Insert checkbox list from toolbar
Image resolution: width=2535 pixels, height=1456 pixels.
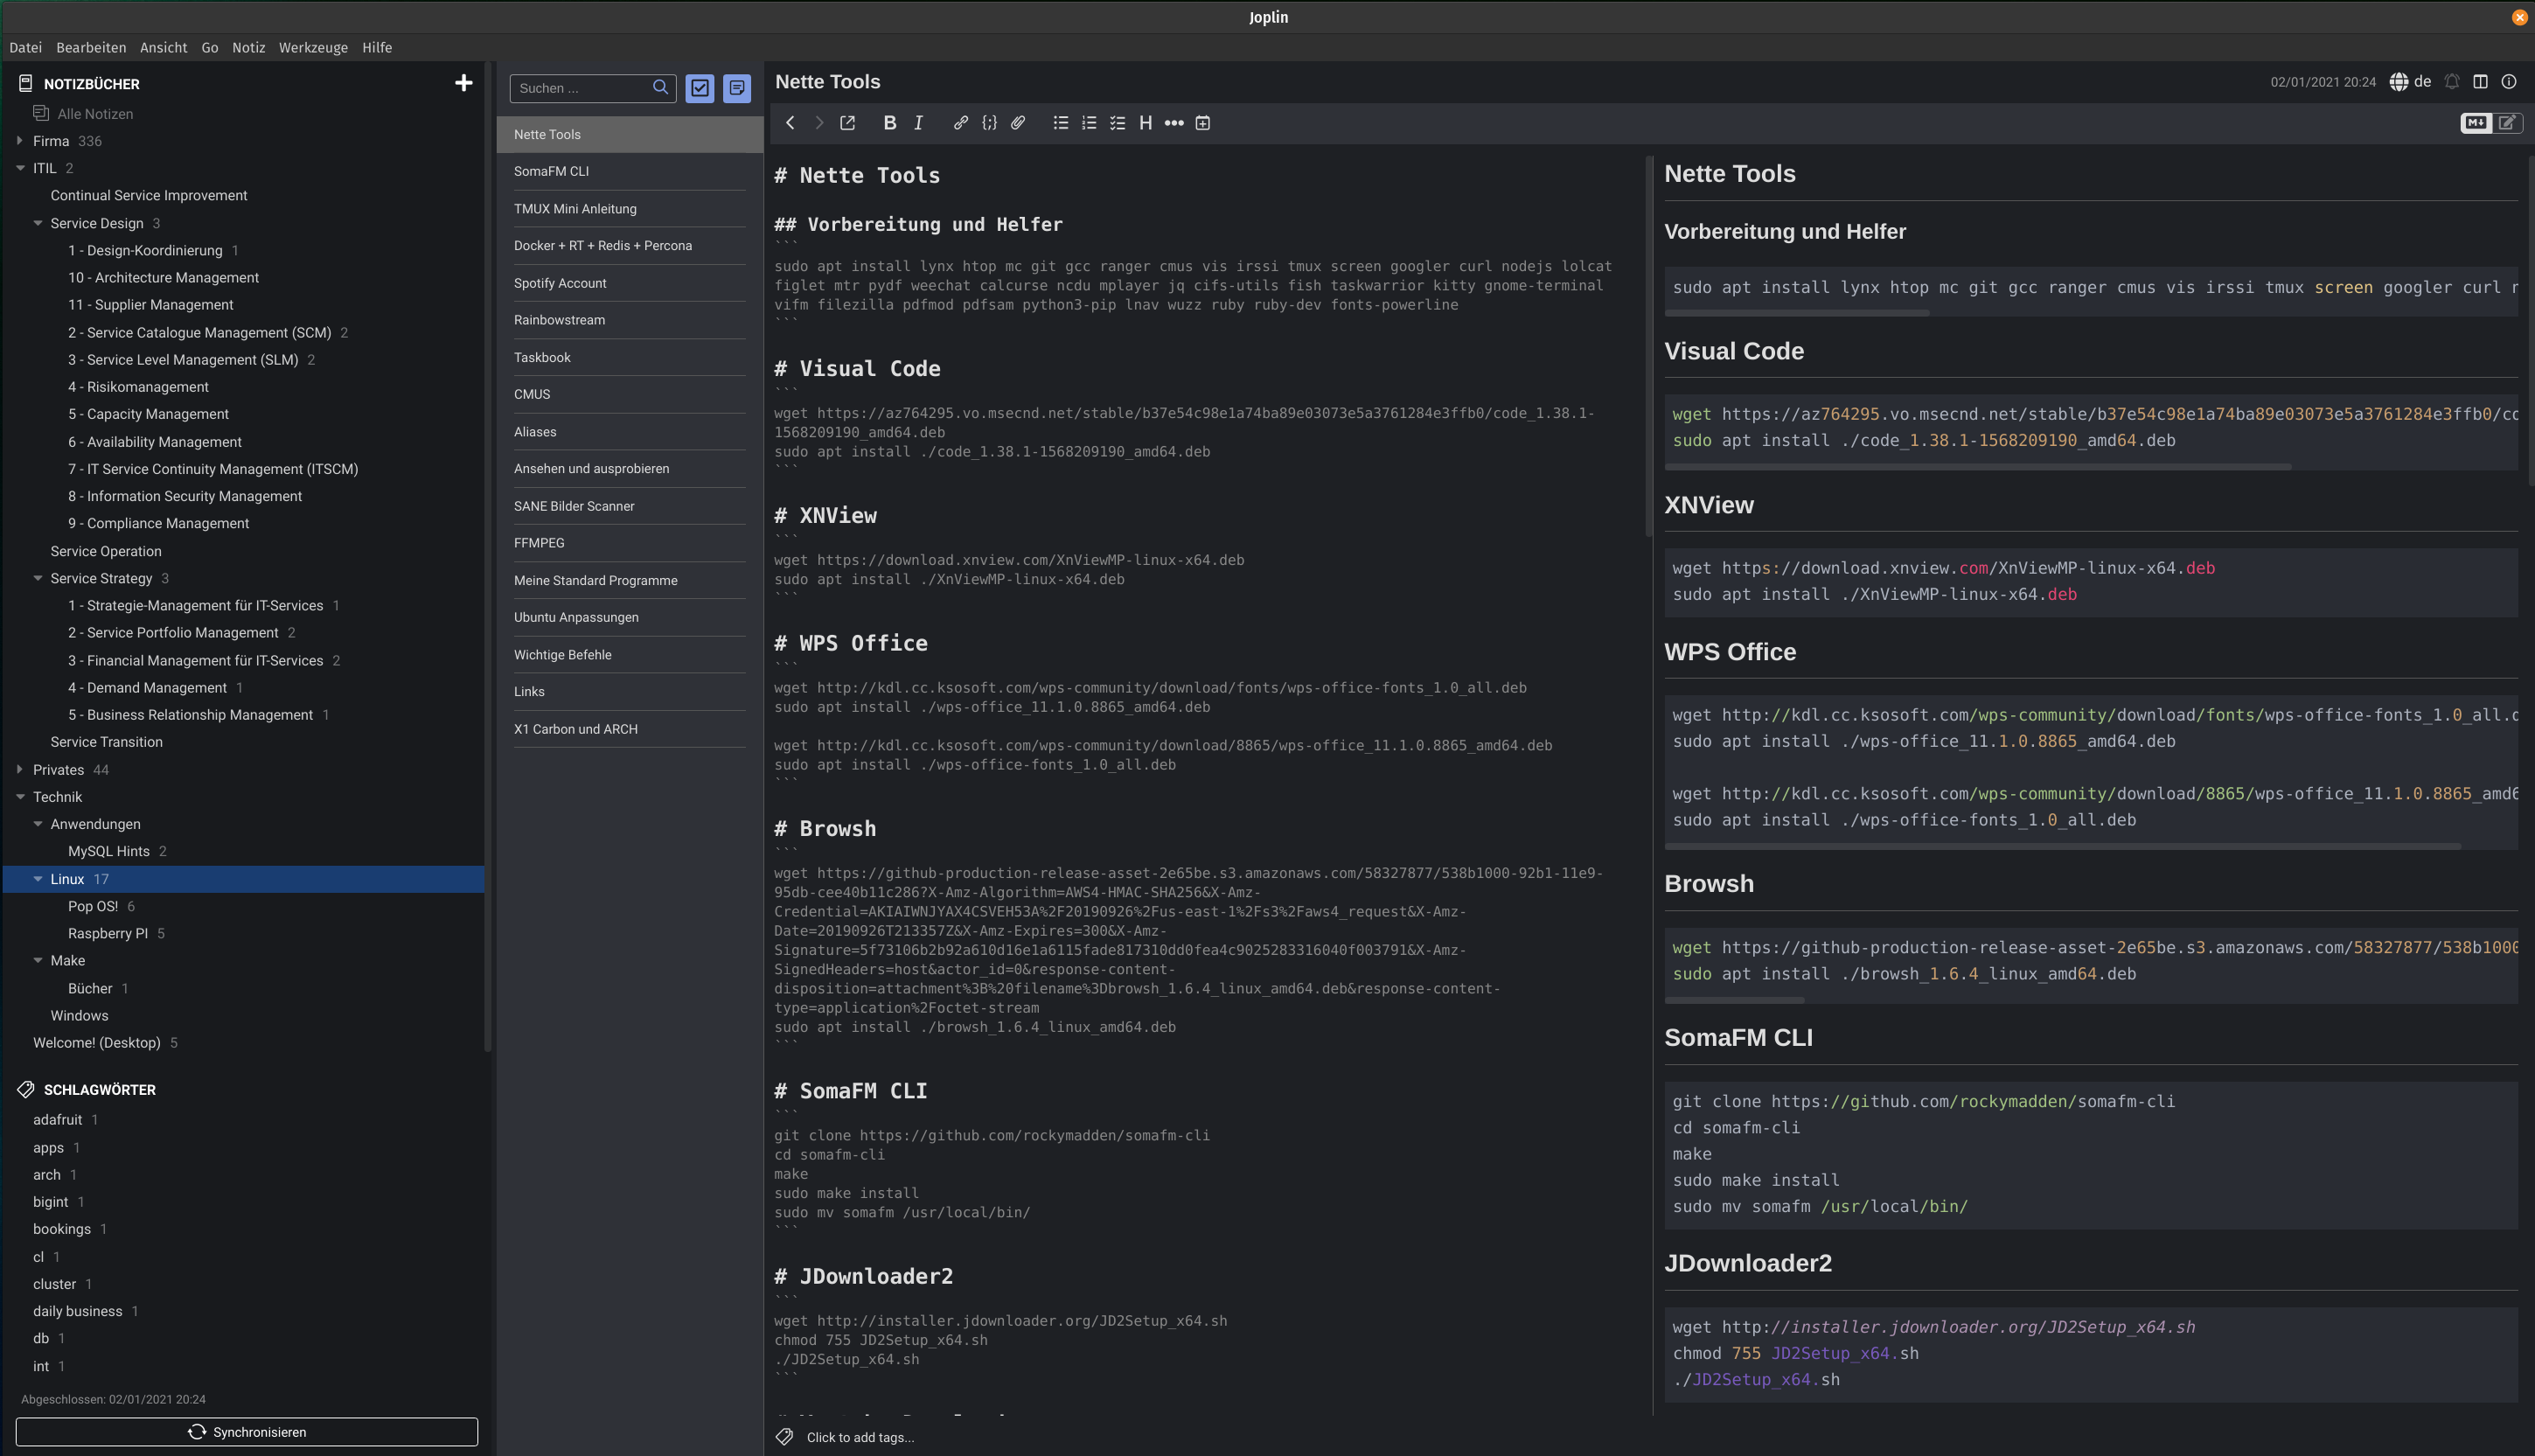pyautogui.click(x=1117, y=123)
